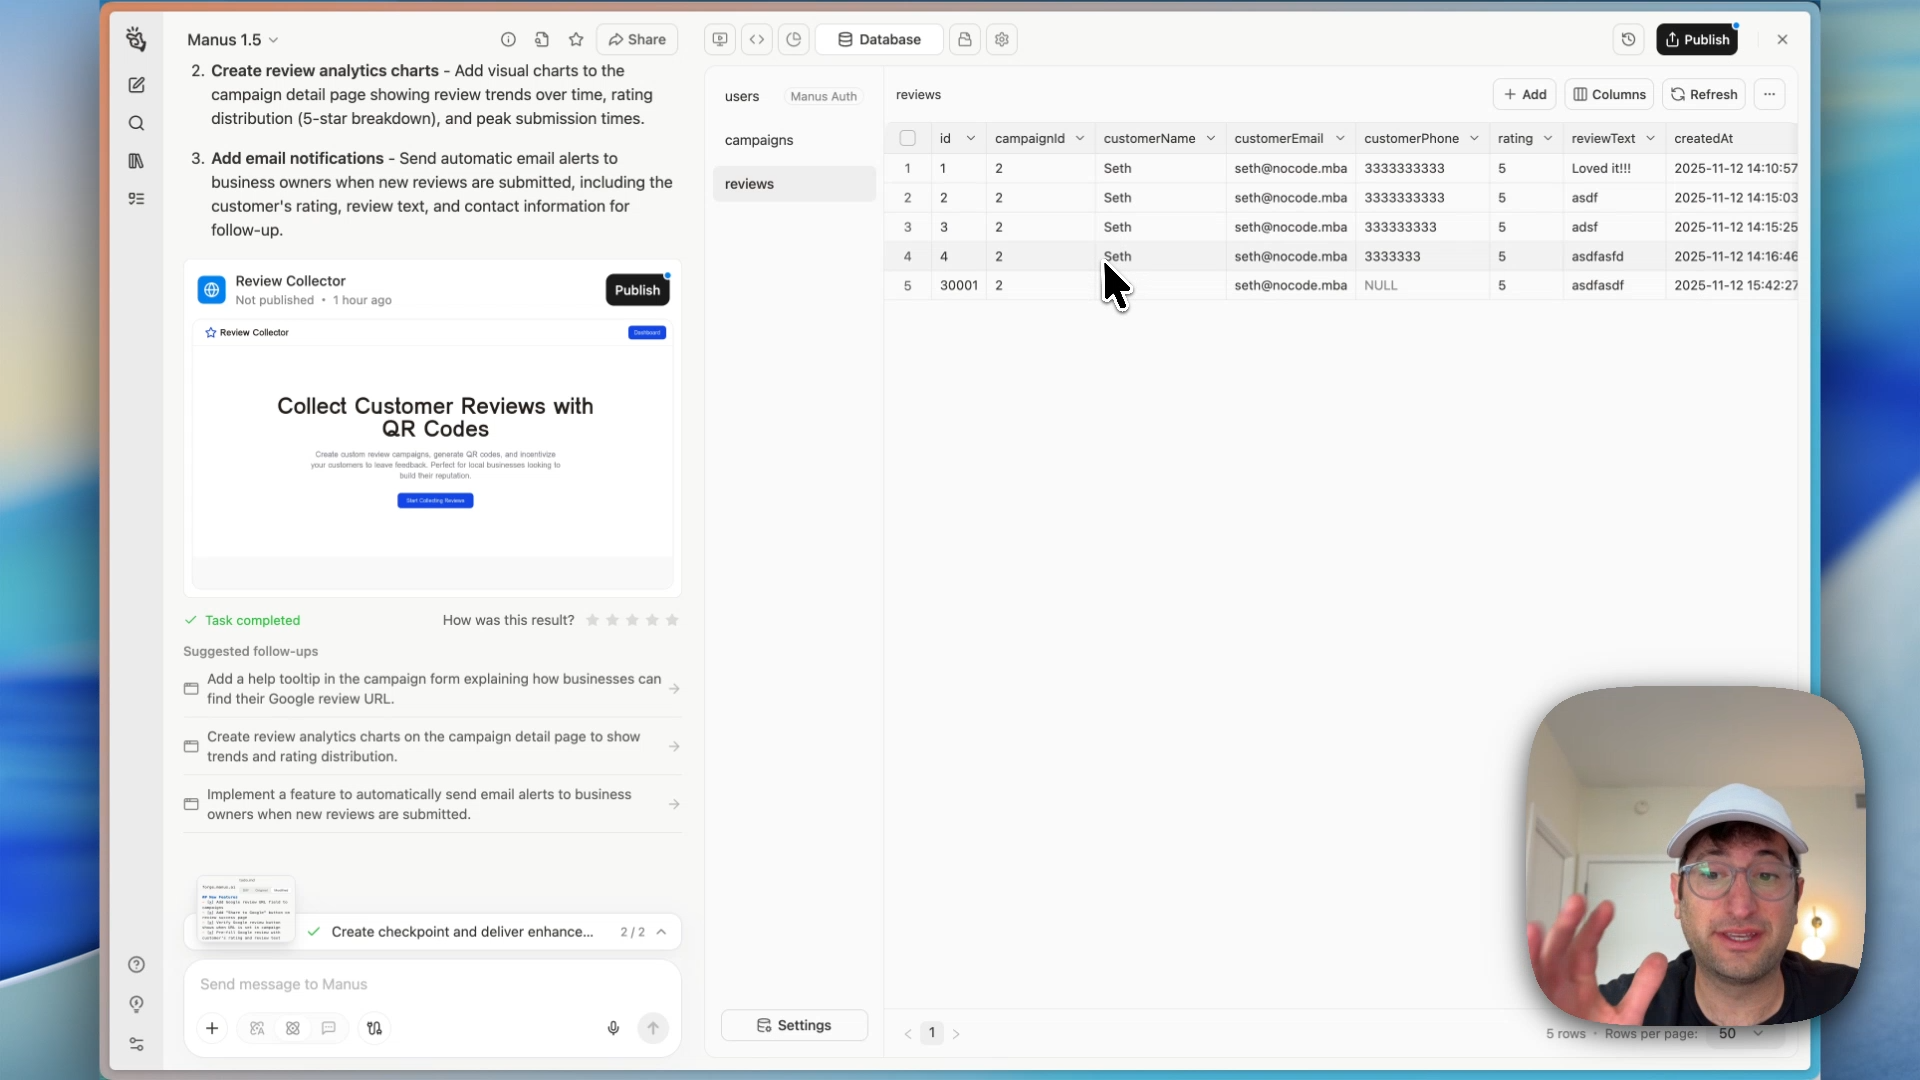1920x1080 pixels.
Task: Toggle the Manus Auth option beside users
Action: pyautogui.click(x=821, y=96)
